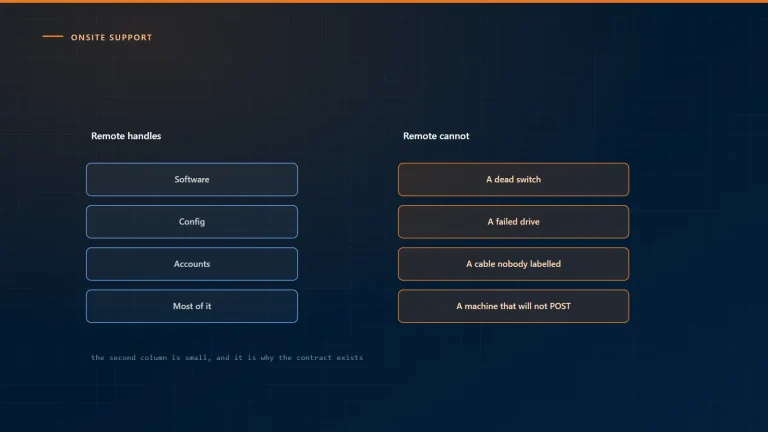The image size is (768, 432).
Task: Click the orange dash beside ONSITE SUPPORT
Action: (53, 36)
